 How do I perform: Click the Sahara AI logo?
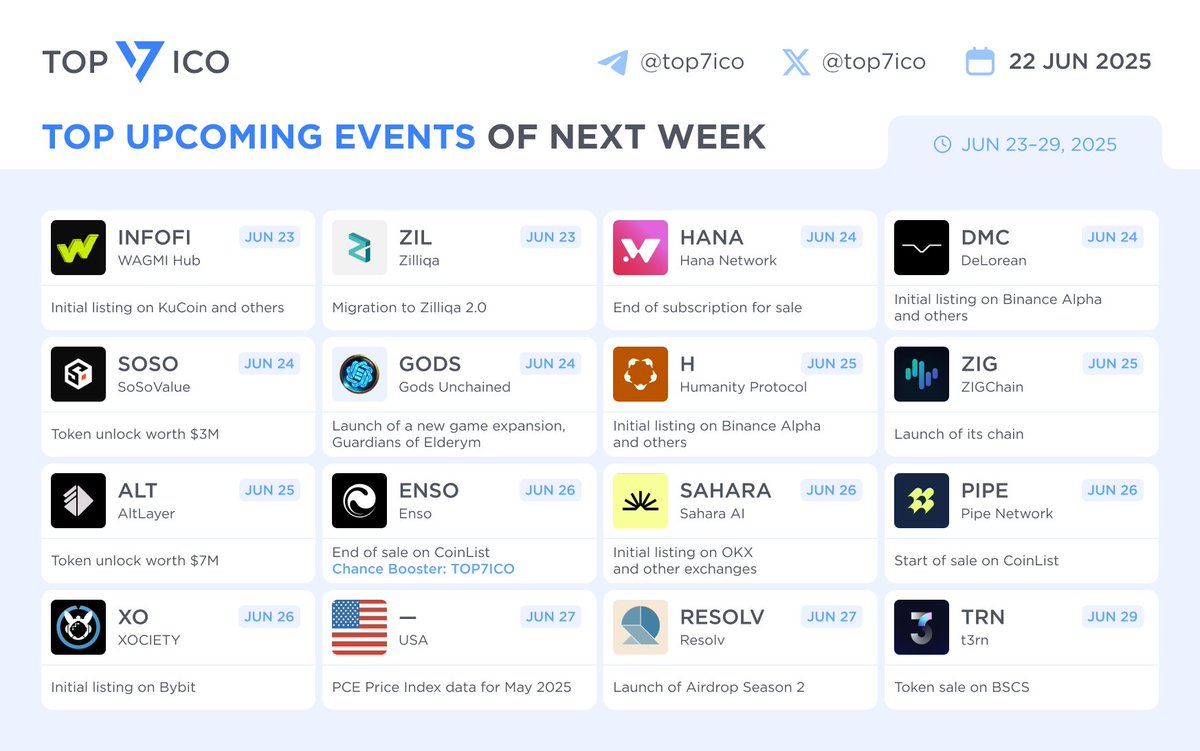640,500
